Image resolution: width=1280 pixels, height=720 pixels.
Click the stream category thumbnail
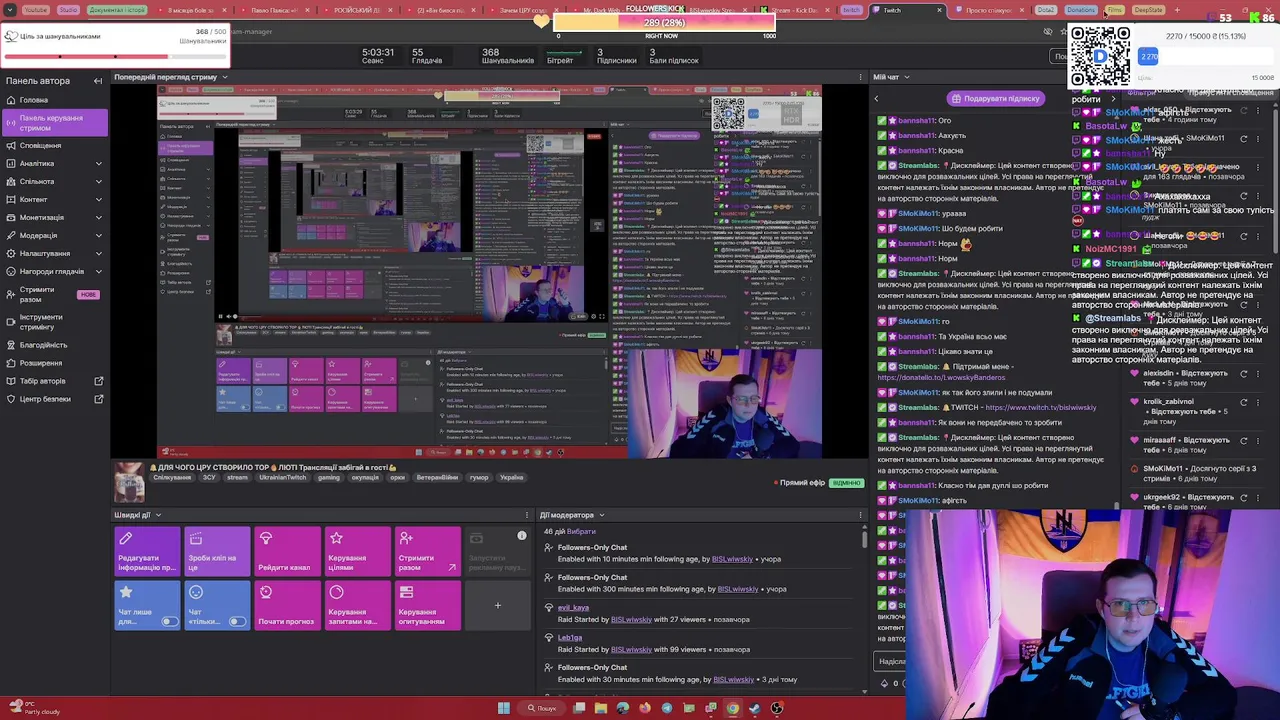(x=129, y=482)
